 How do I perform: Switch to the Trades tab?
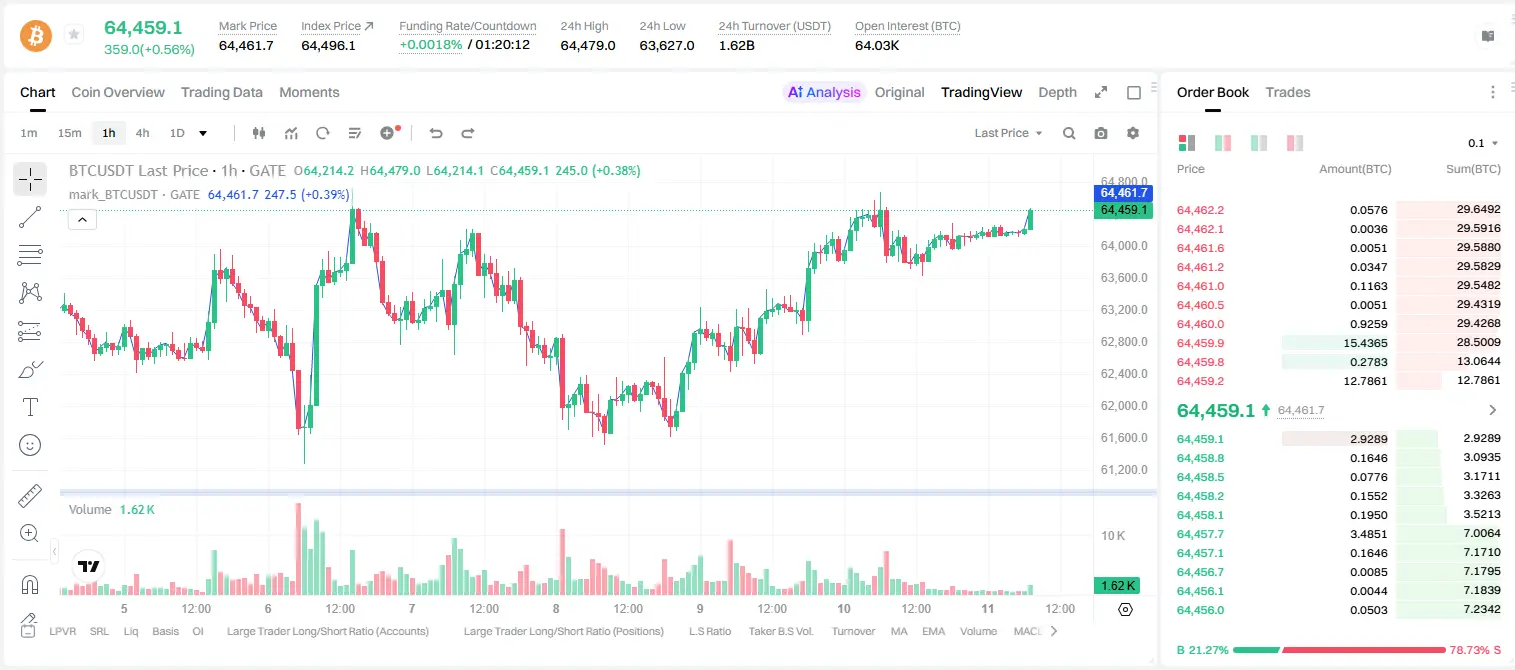coord(1287,92)
